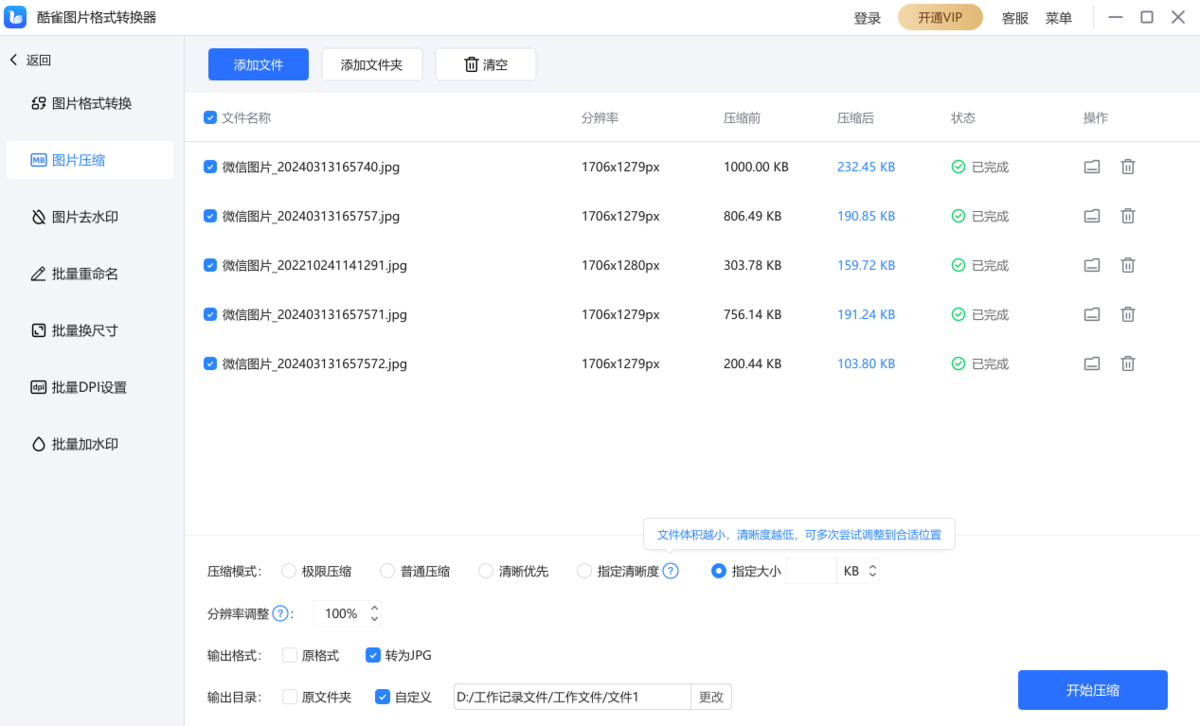
Task: Delete 微信图片_202210241141291.jpg row
Action: [x=1127, y=265]
